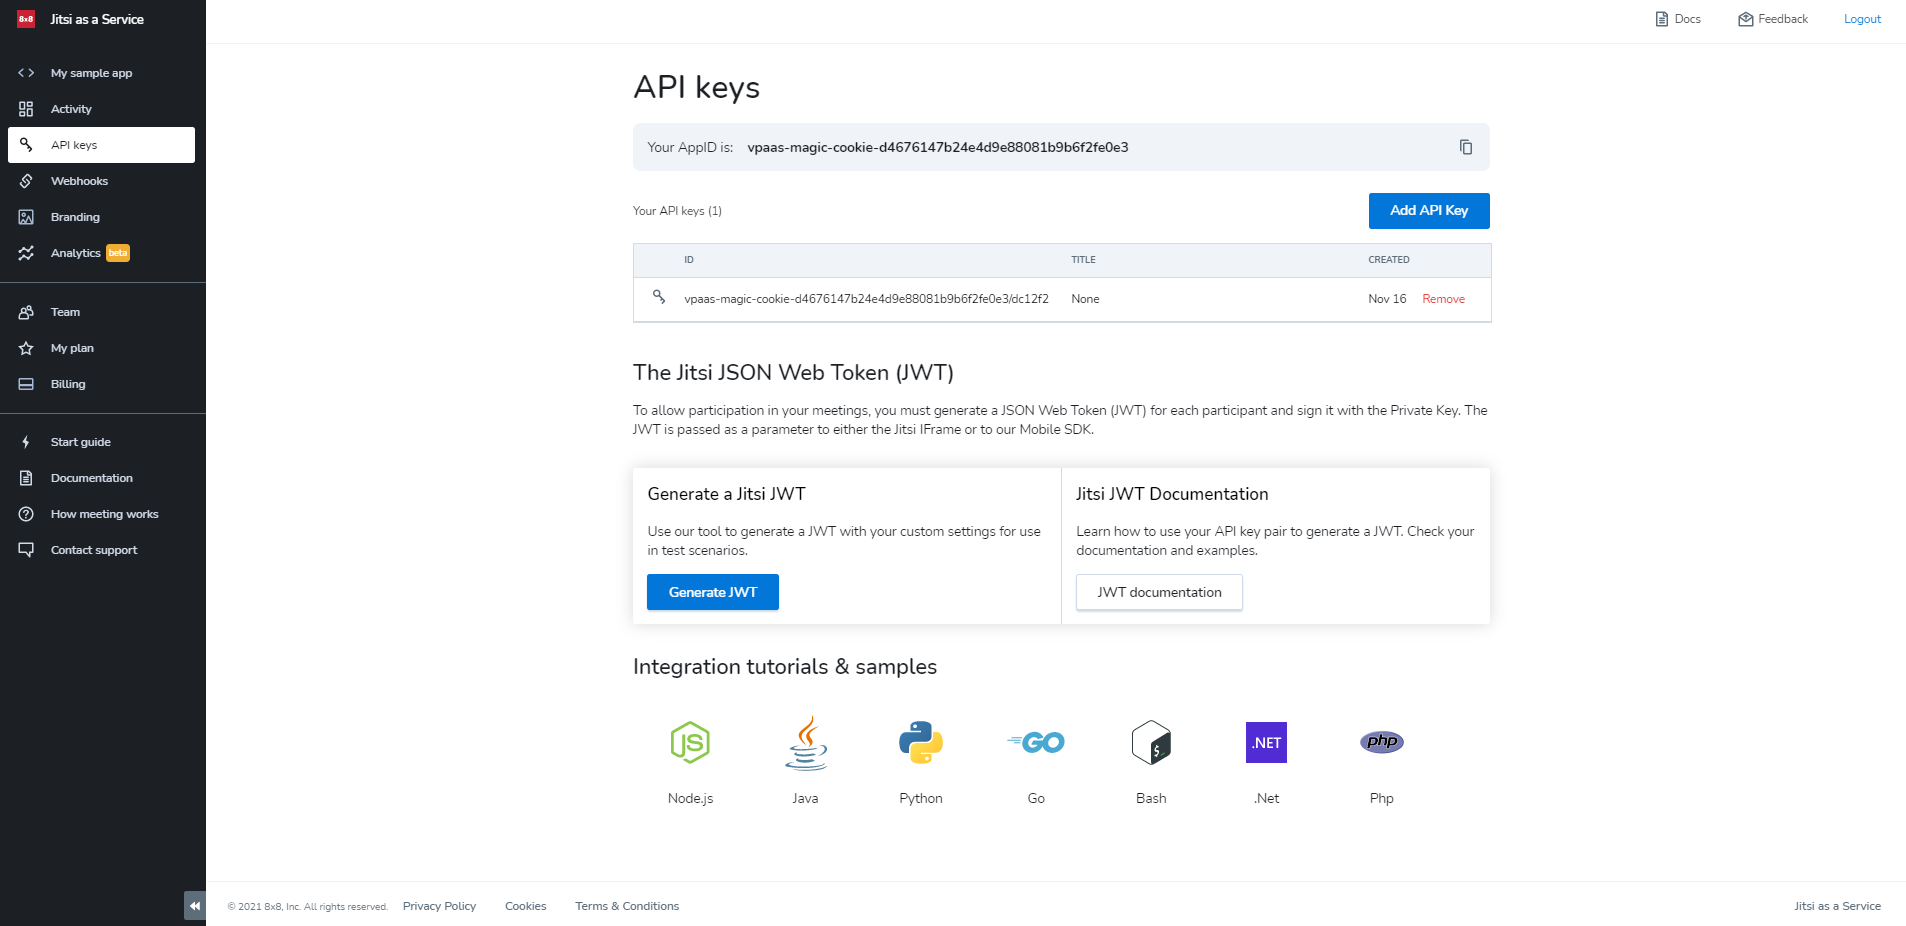Screen dimensions: 1906x926
Task: Open the Webhooks section
Action: pyautogui.click(x=79, y=181)
